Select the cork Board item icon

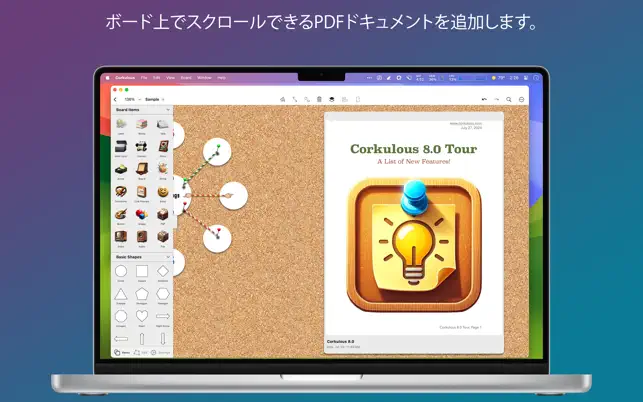point(141,169)
